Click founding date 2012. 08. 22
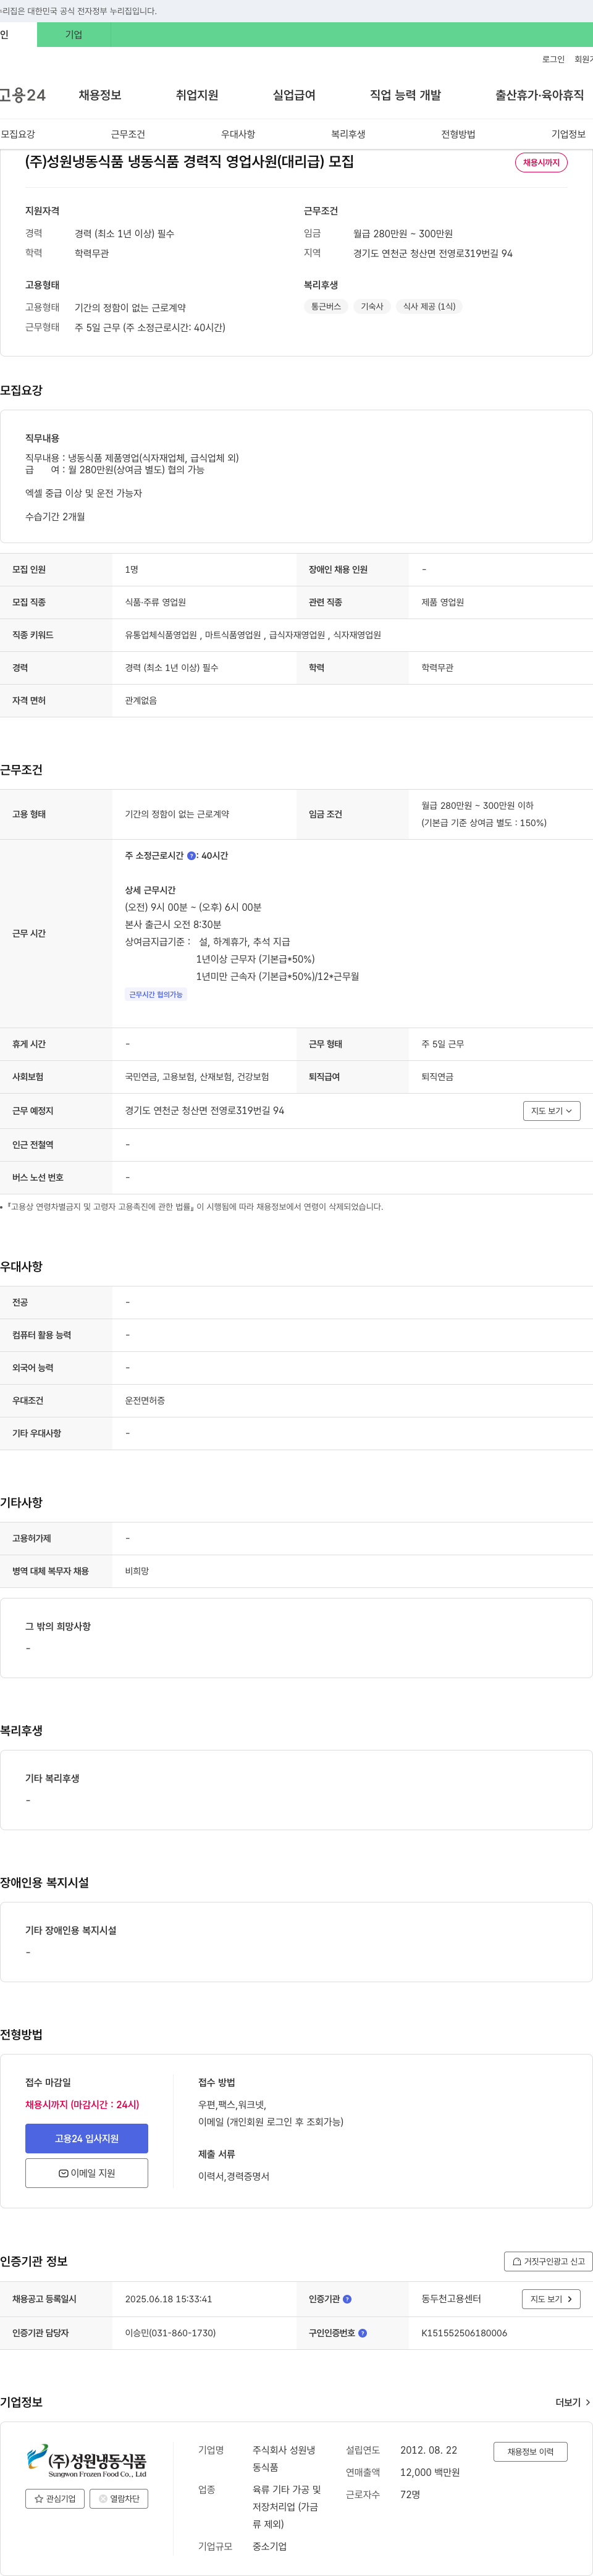 click(428, 2450)
